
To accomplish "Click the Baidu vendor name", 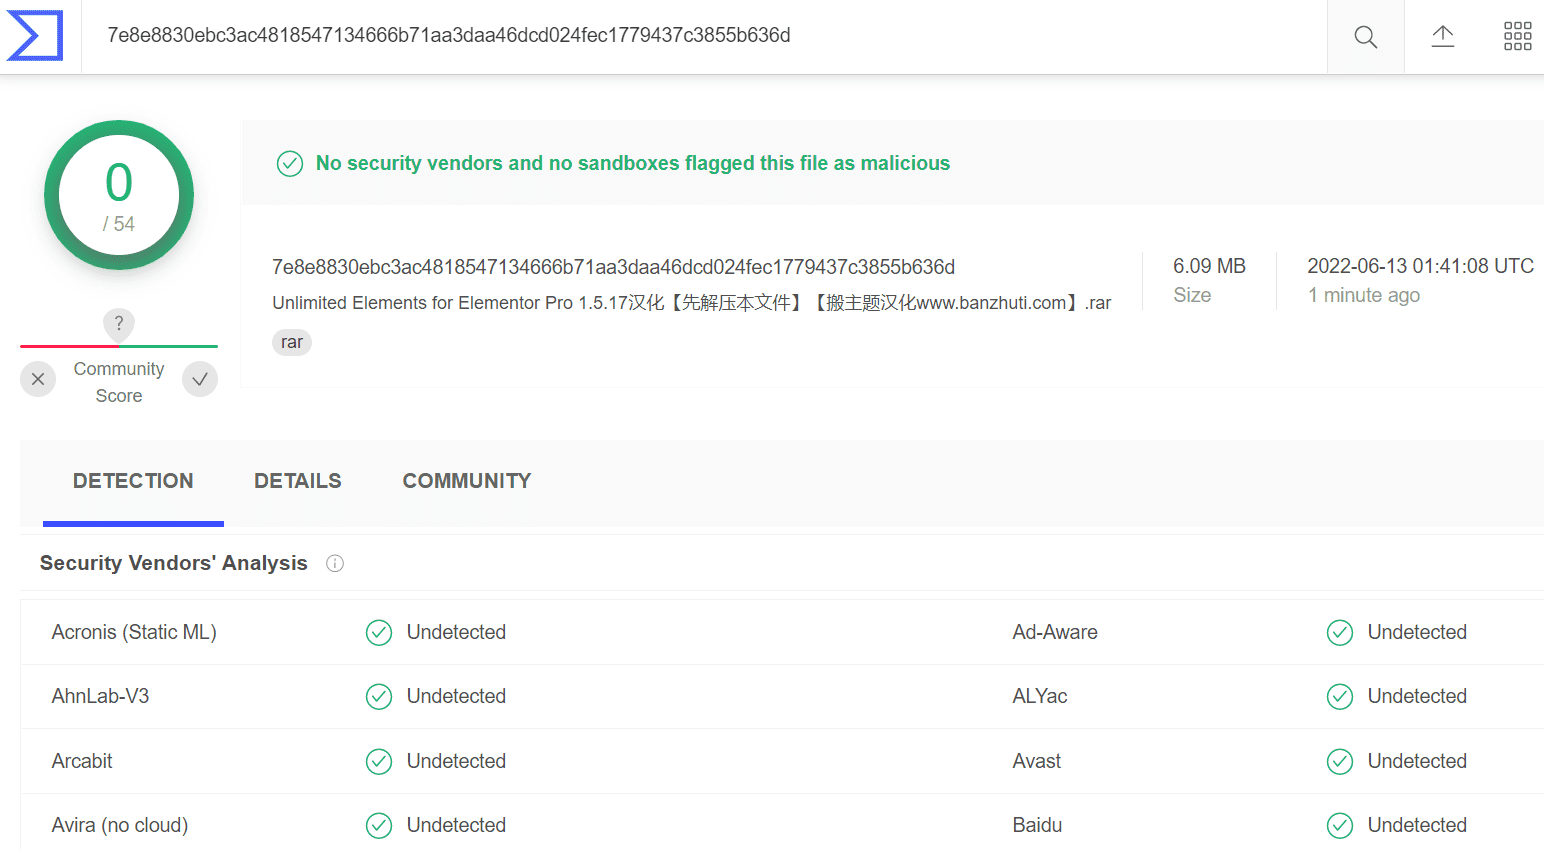I will (x=1037, y=825).
